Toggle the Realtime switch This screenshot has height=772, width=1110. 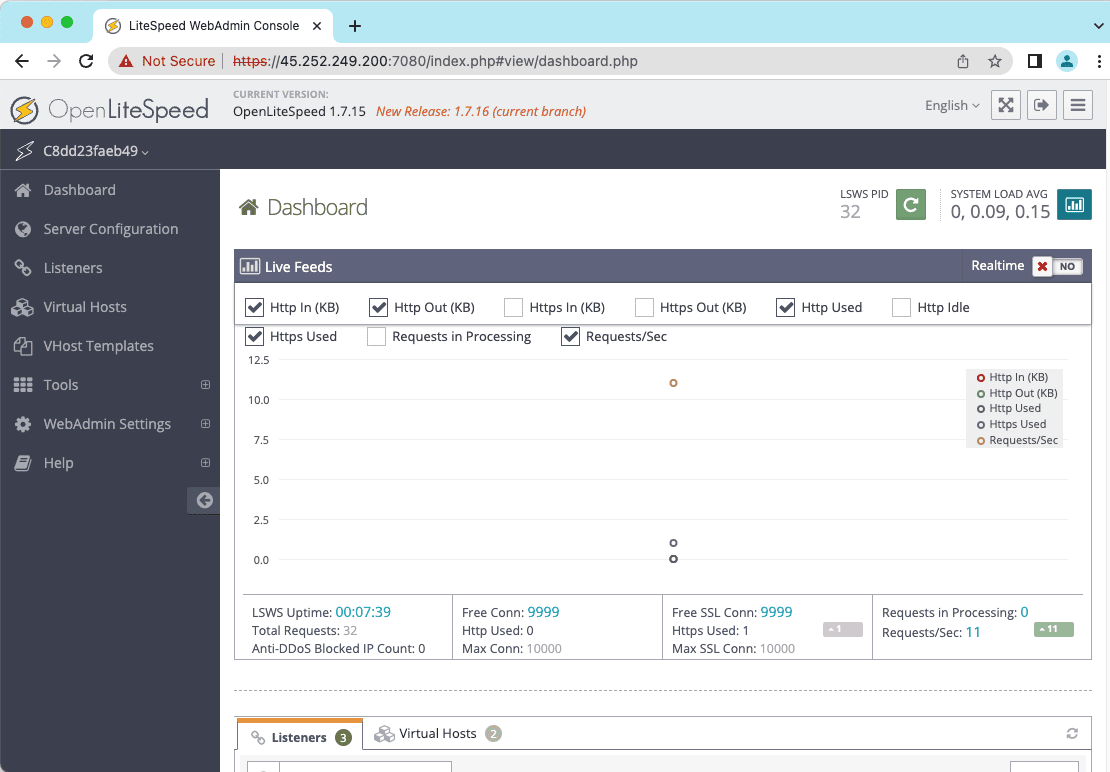pos(1057,267)
